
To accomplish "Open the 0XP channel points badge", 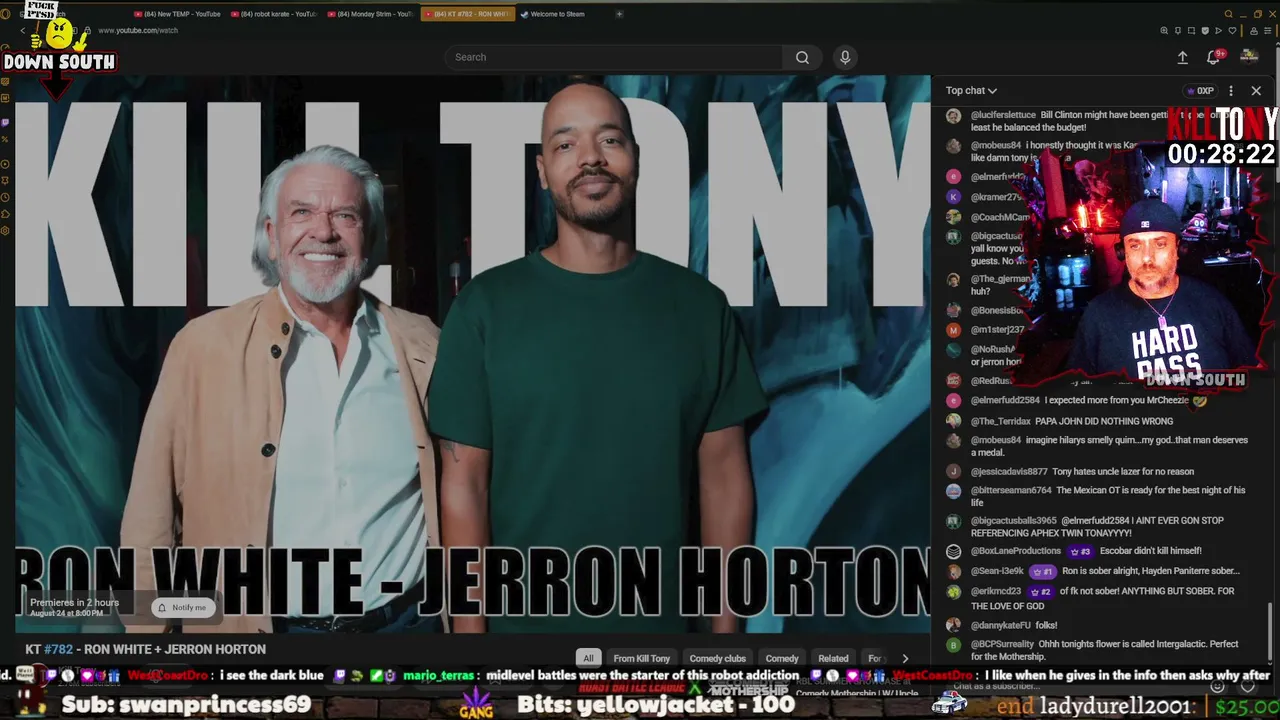I will click(x=1200, y=91).
